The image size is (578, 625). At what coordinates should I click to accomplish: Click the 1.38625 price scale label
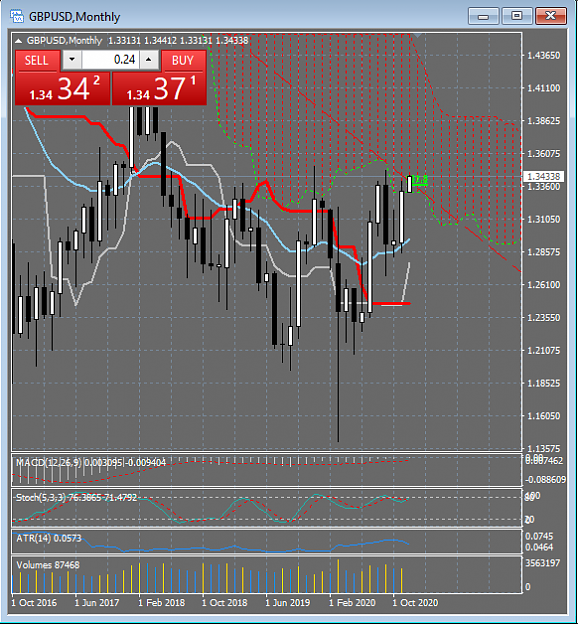(x=544, y=121)
